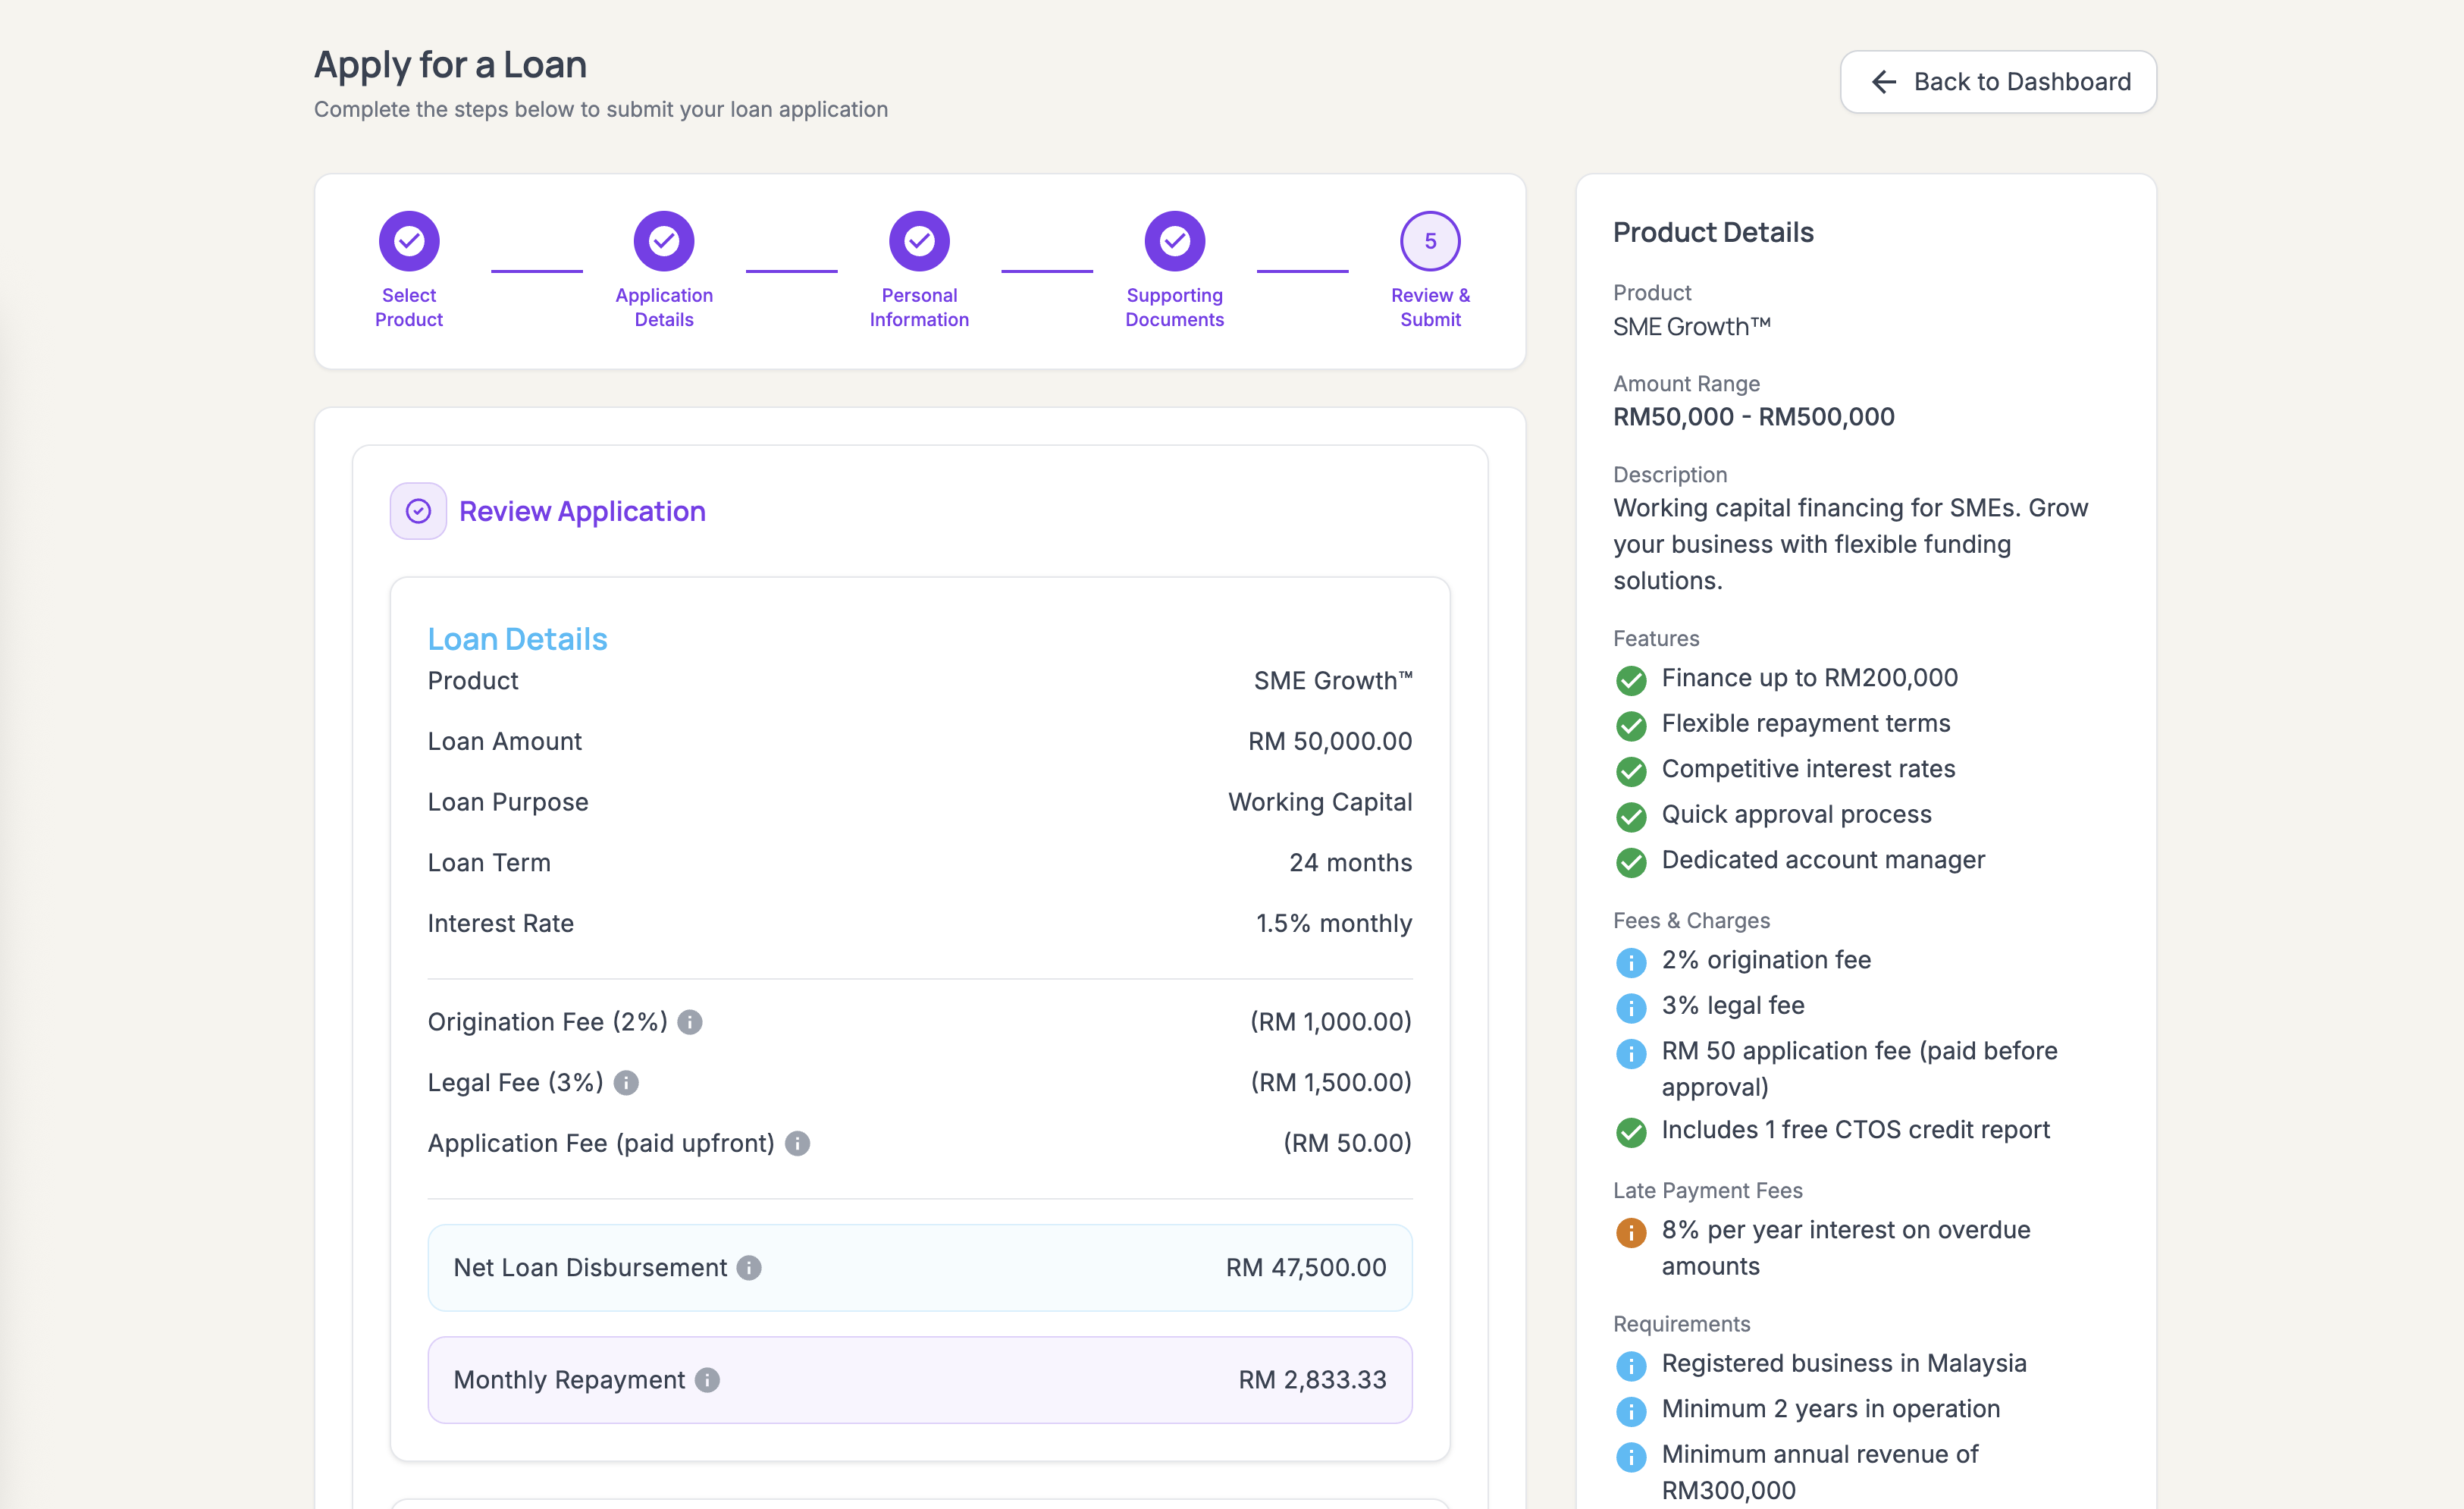Image resolution: width=2464 pixels, height=1509 pixels.
Task: Click the Monthly Repayment summary row
Action: click(920, 1380)
